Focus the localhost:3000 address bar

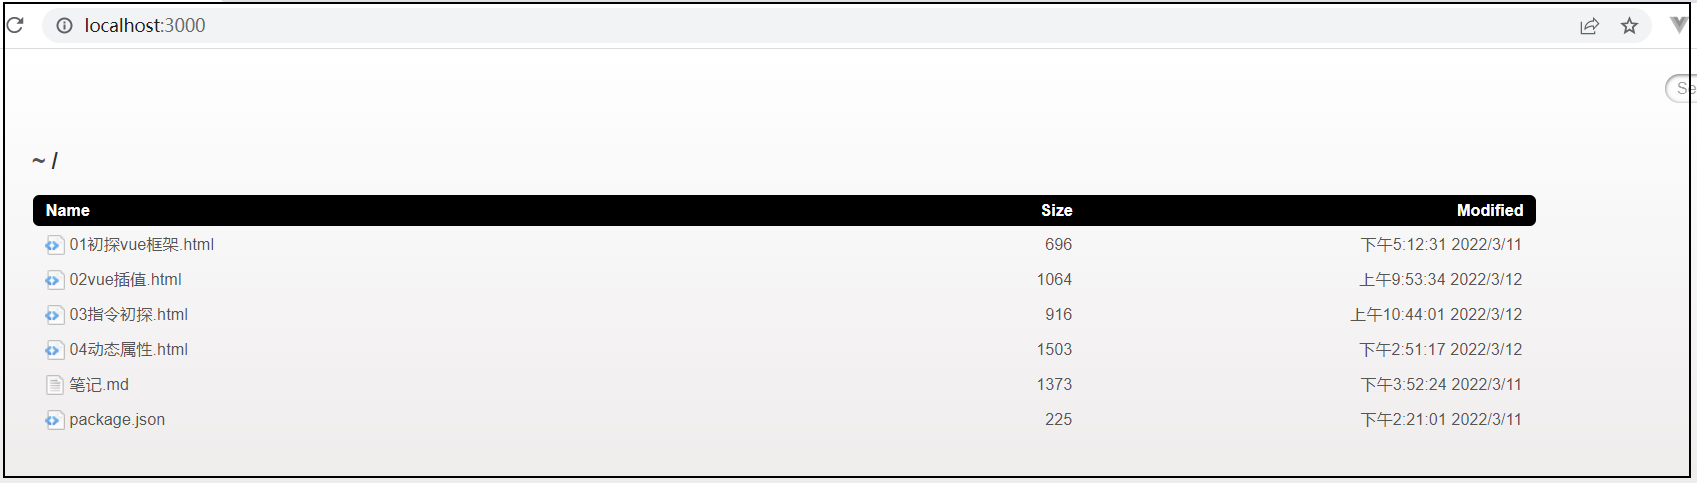click(x=800, y=26)
